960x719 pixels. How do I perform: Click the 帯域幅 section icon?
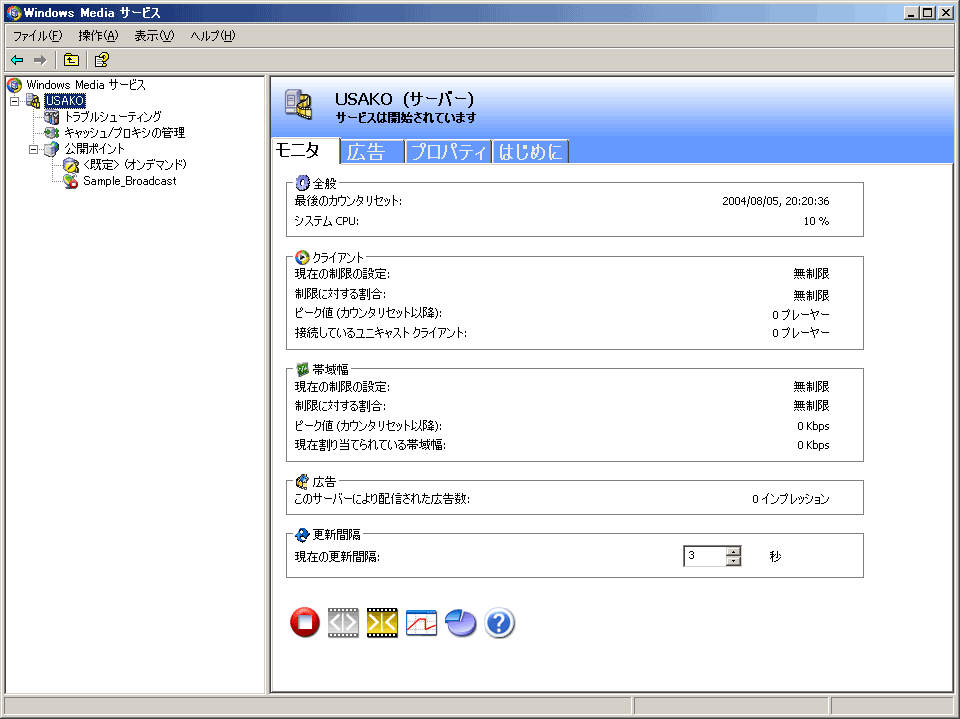pos(302,370)
